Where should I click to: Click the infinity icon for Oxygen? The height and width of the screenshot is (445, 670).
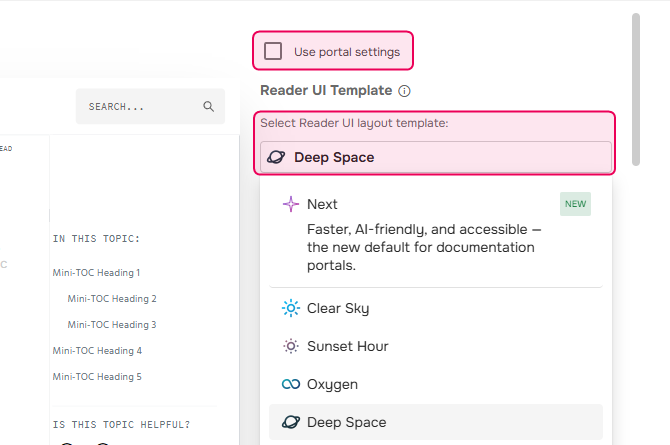(291, 384)
